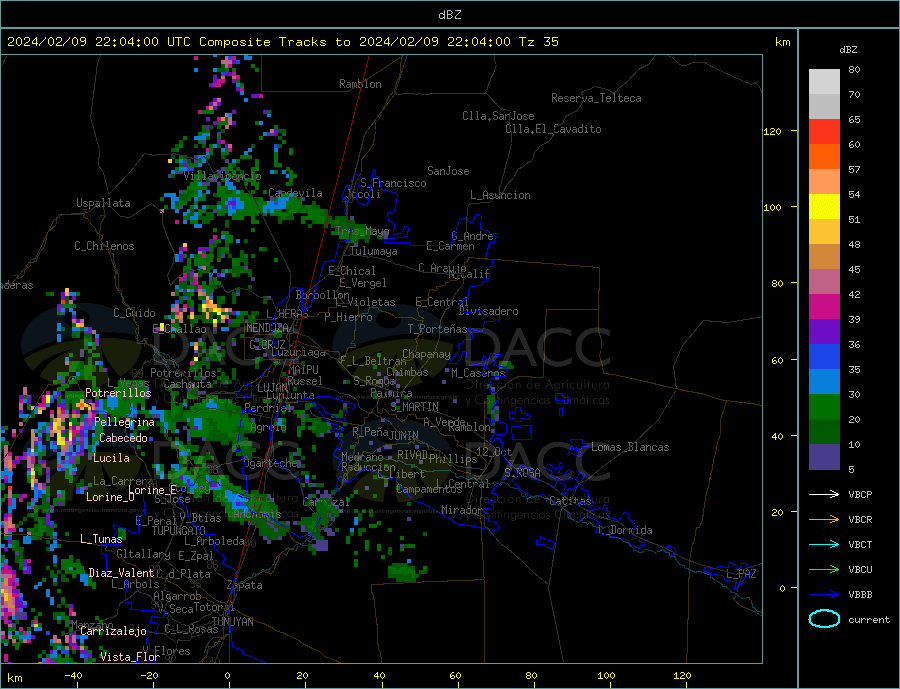Click the 'current' legend label
The height and width of the screenshot is (689, 900).
coord(868,620)
